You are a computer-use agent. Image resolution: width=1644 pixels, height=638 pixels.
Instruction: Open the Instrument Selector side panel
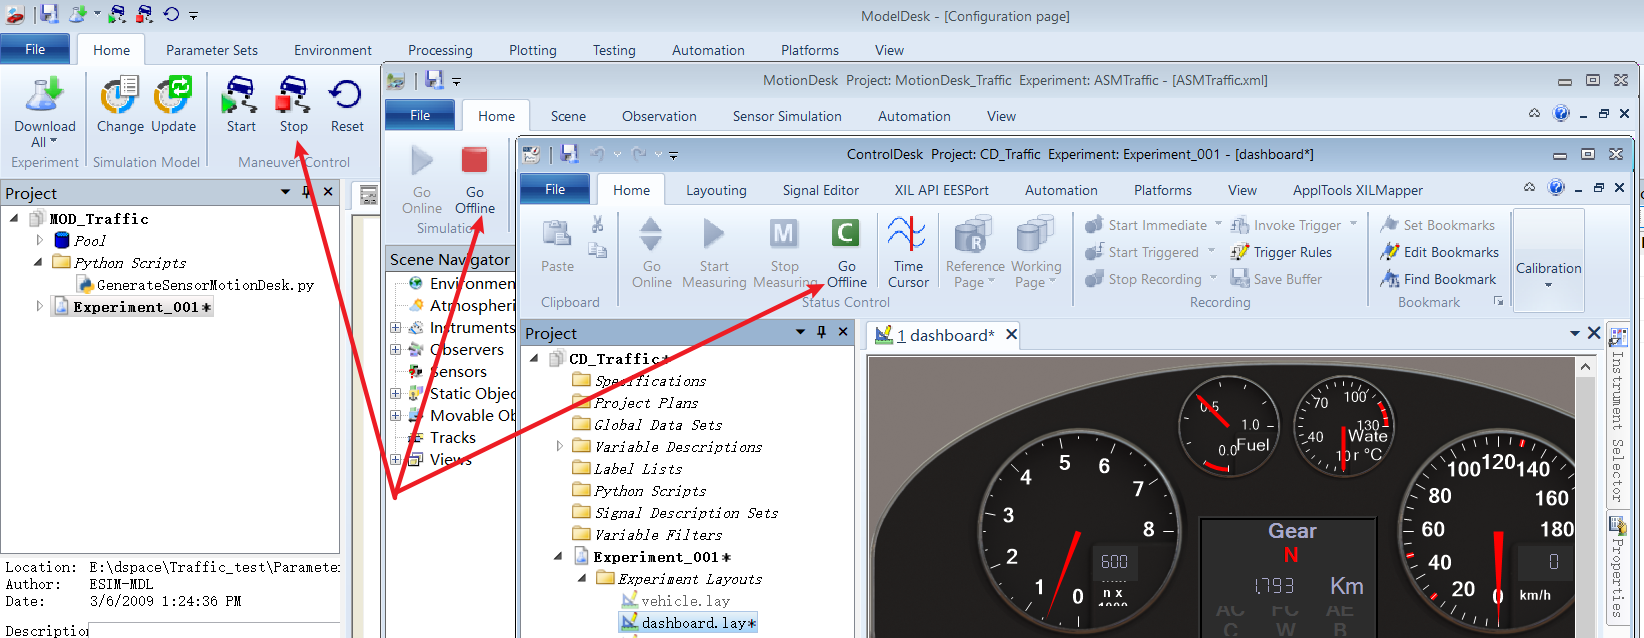[1617, 416]
